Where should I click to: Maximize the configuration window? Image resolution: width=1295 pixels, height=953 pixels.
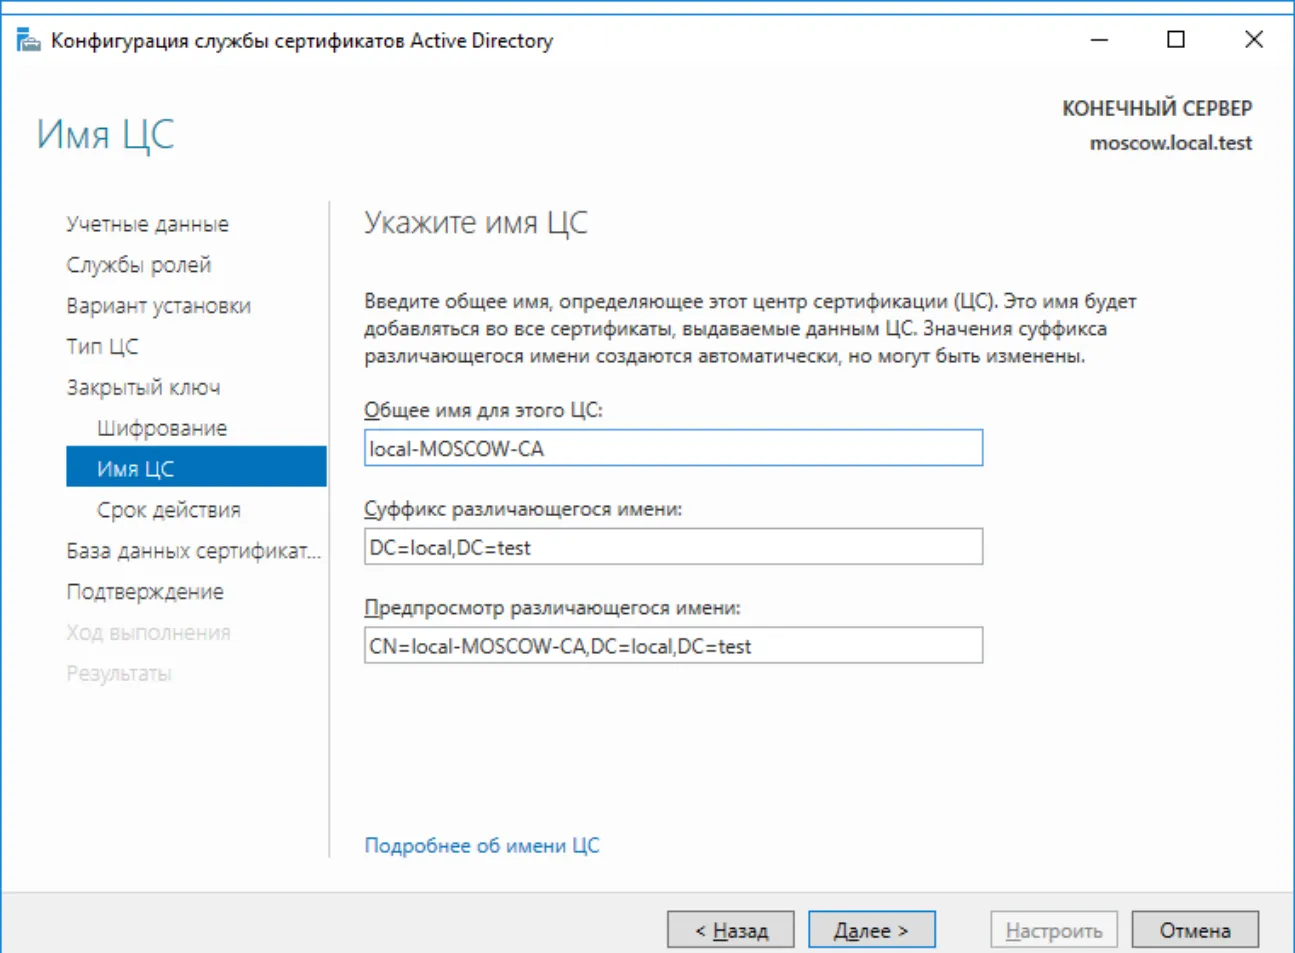(x=1176, y=40)
